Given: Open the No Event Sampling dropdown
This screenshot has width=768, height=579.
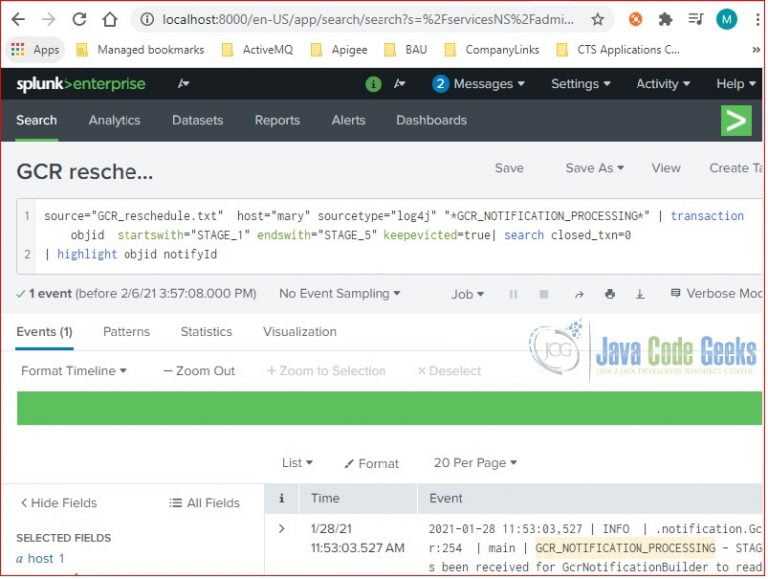Looking at the screenshot, I should coord(339,293).
